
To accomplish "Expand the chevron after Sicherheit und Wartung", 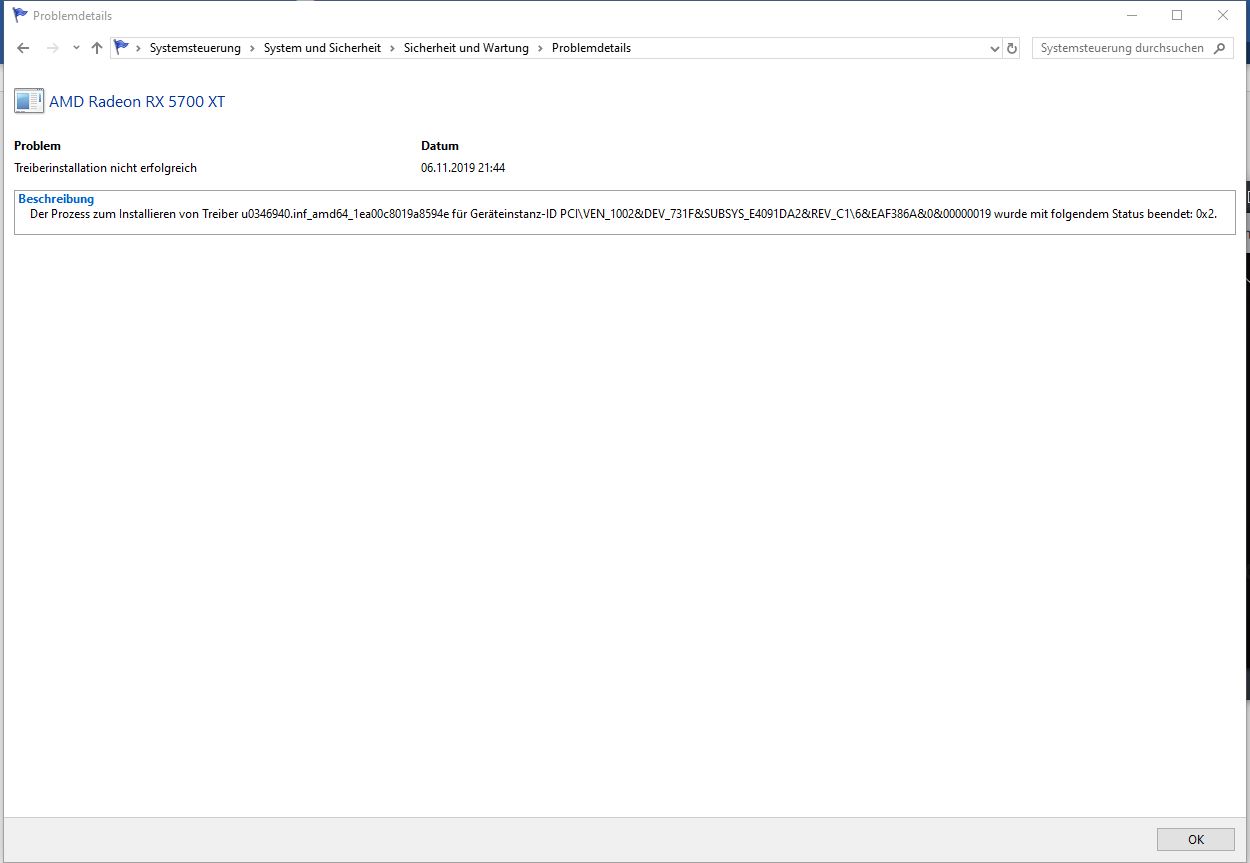I will tap(541, 48).
